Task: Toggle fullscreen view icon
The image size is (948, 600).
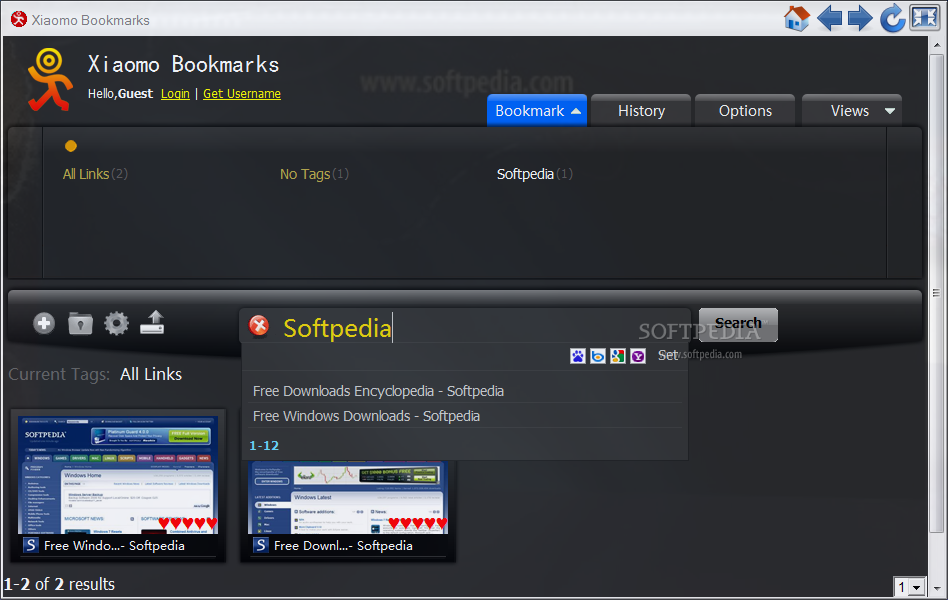Action: [924, 18]
